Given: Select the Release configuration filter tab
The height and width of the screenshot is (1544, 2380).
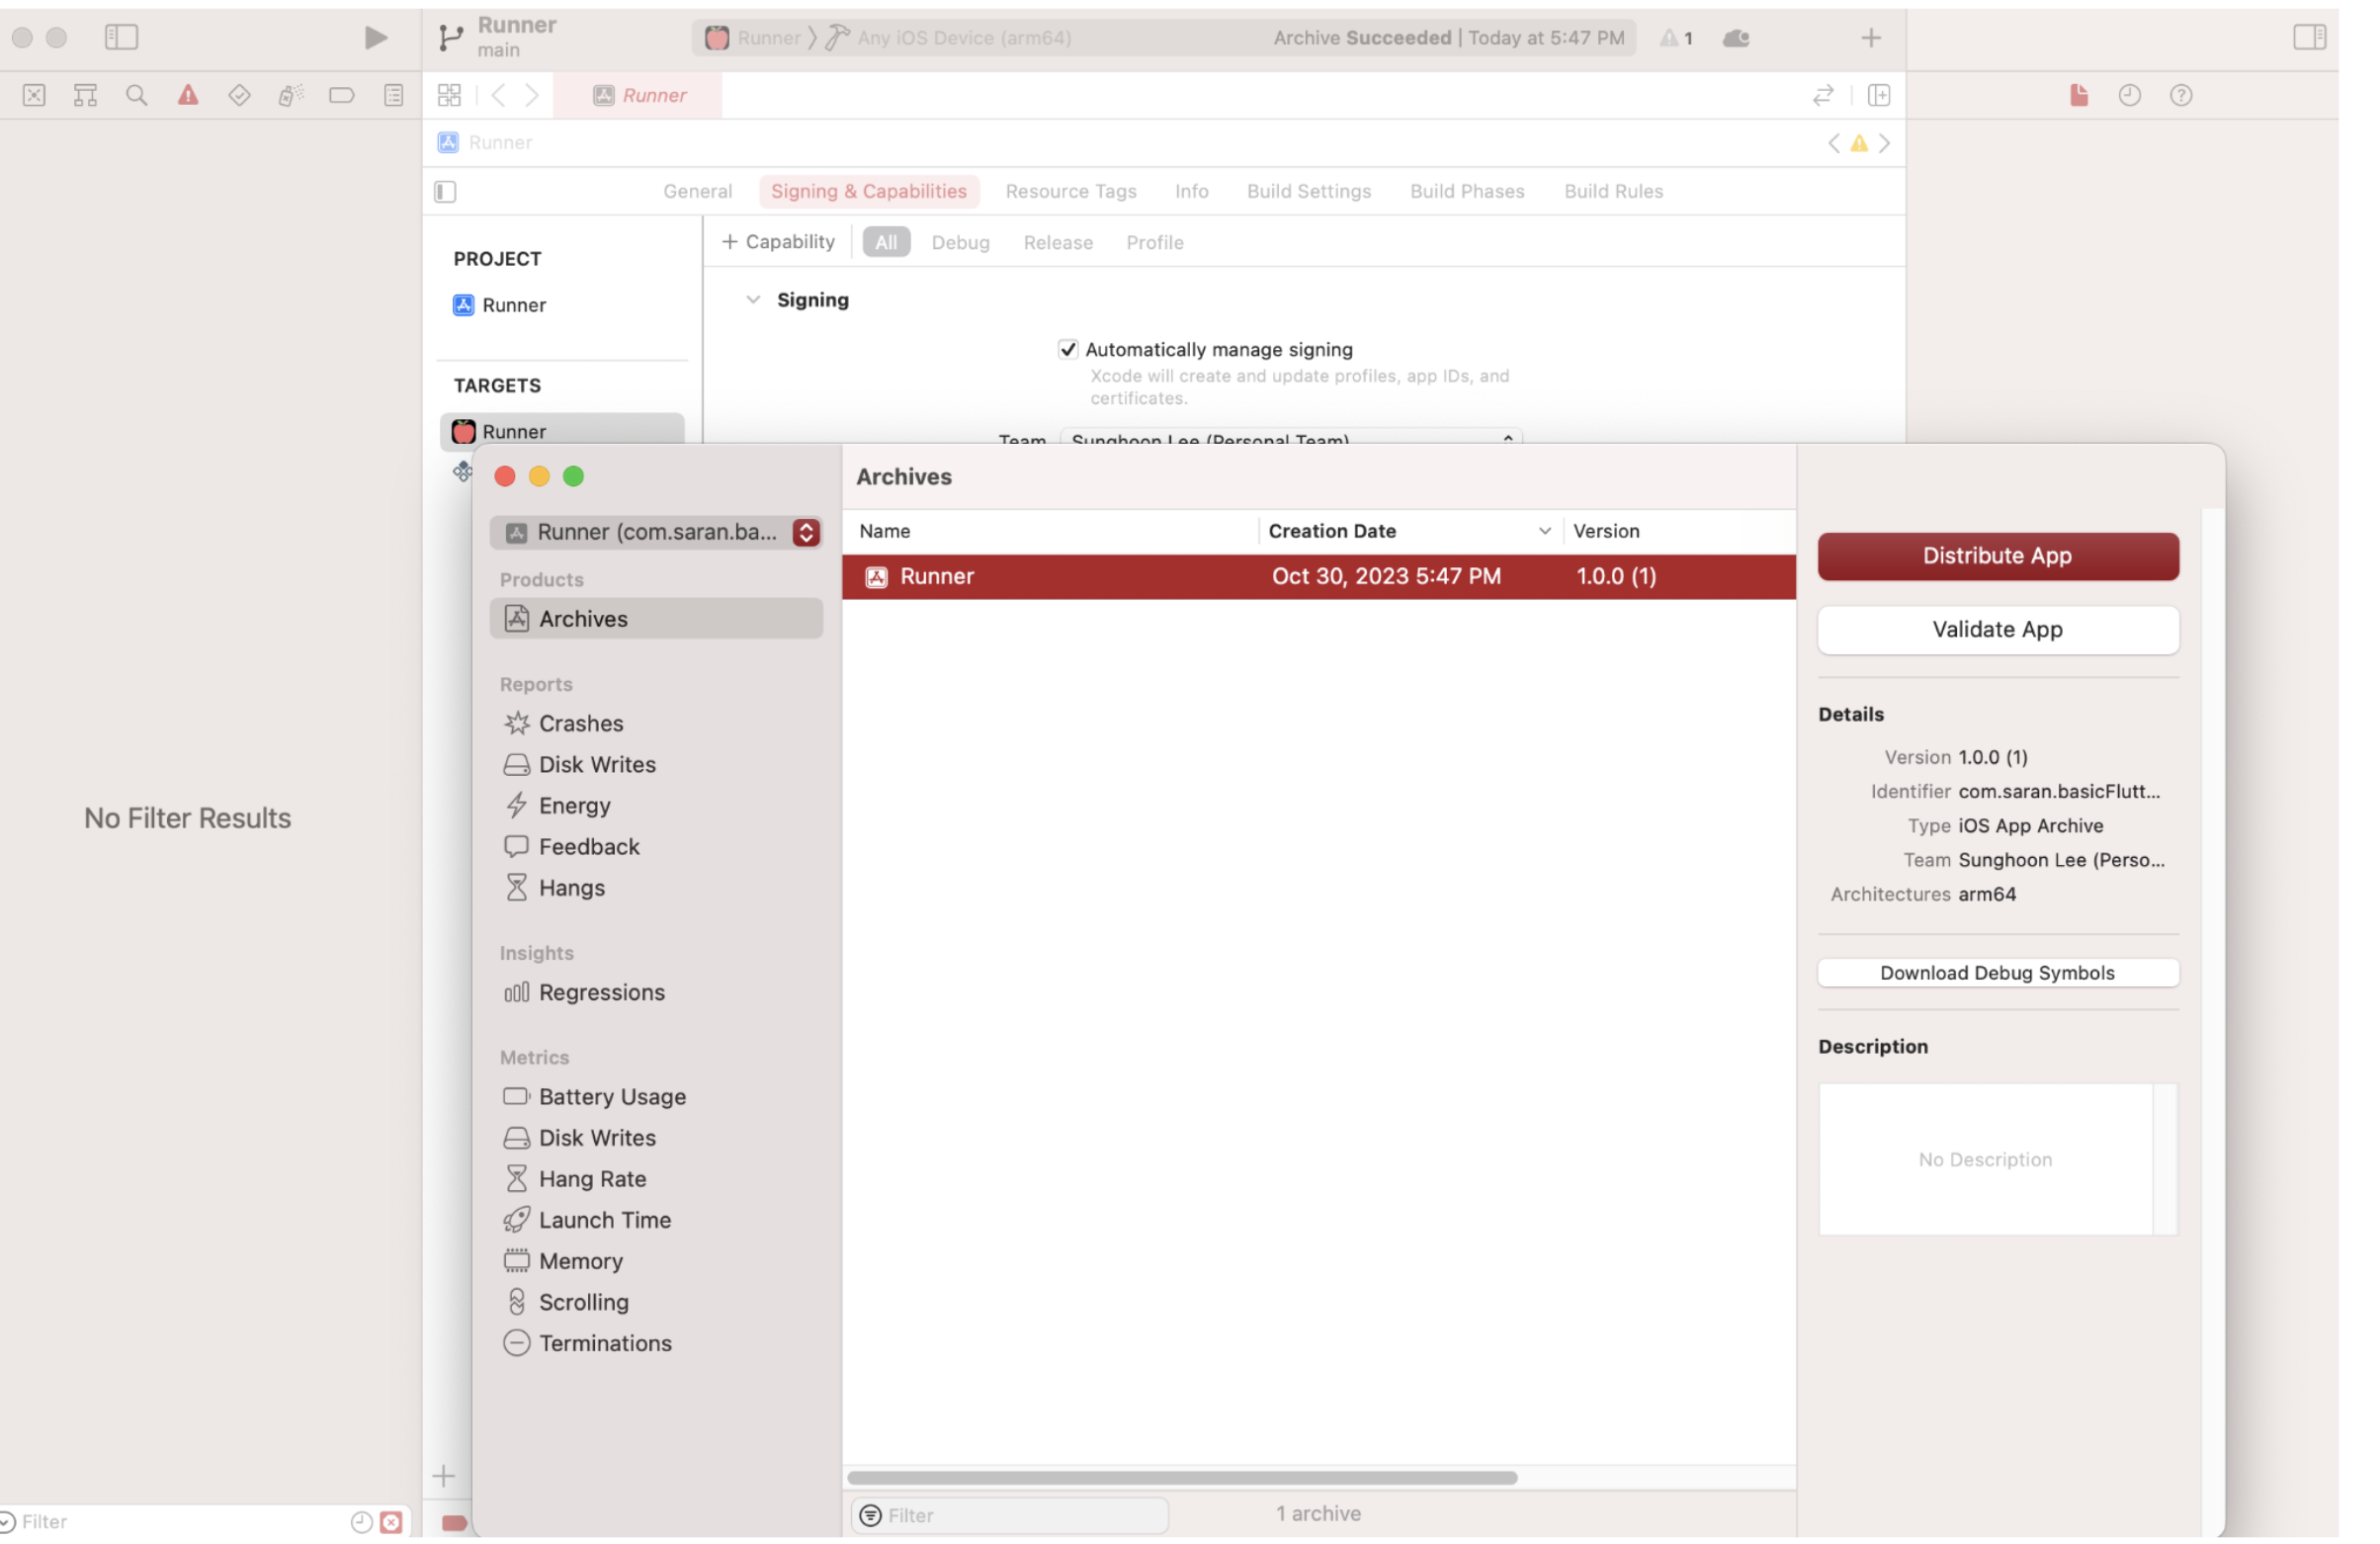Looking at the screenshot, I should [1058, 243].
